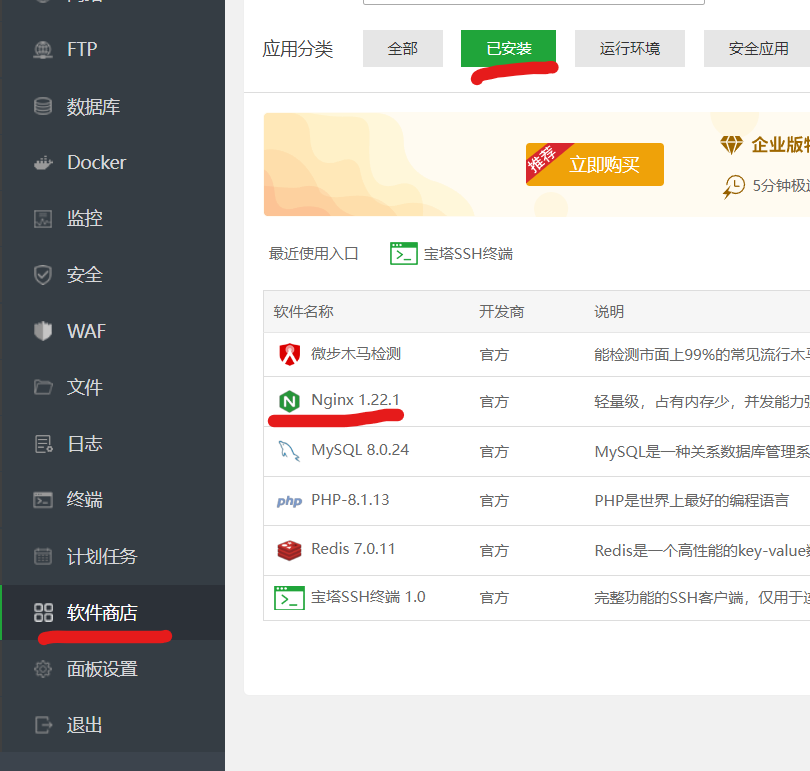Show the 运行环境 category
The image size is (810, 771).
point(629,48)
